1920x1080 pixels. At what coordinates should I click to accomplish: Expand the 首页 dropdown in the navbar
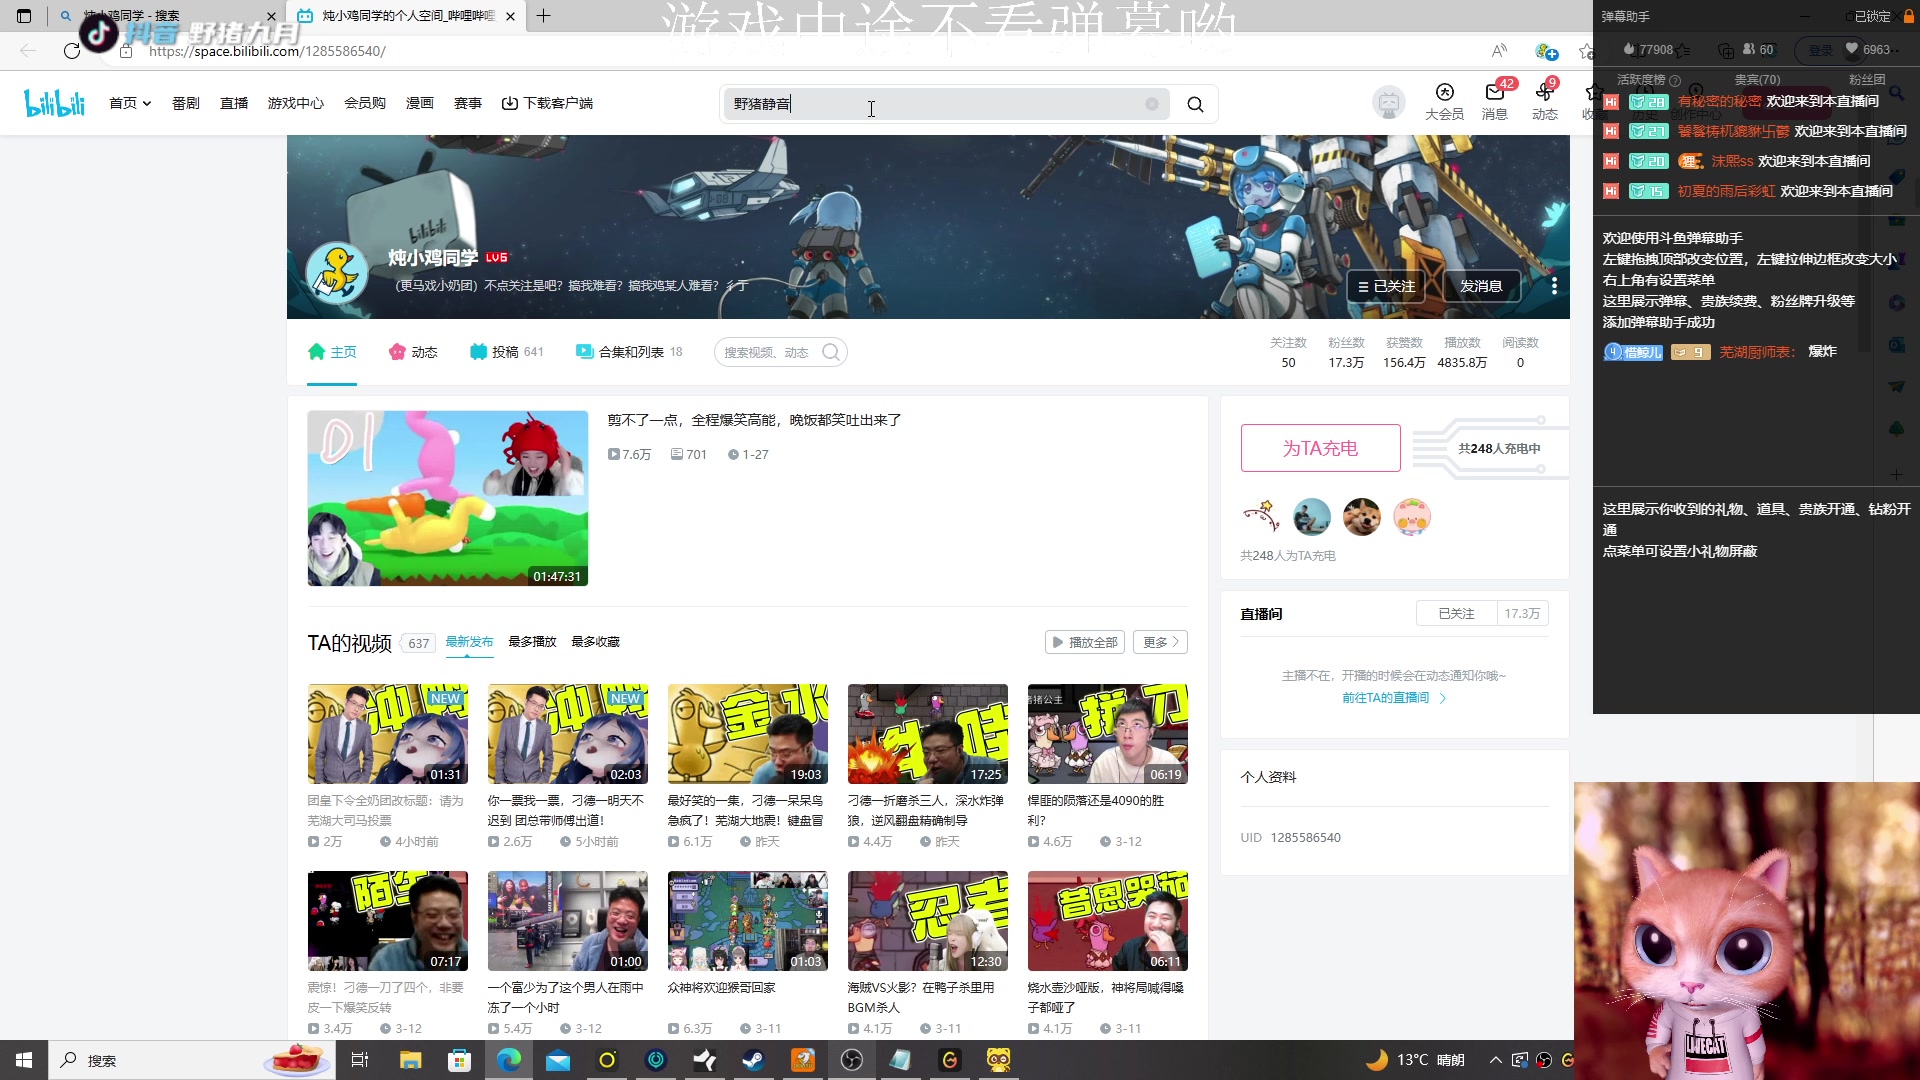(x=130, y=102)
